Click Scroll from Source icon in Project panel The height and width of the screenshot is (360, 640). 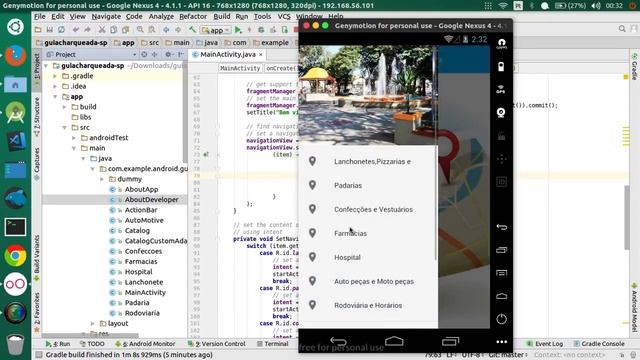tap(144, 54)
